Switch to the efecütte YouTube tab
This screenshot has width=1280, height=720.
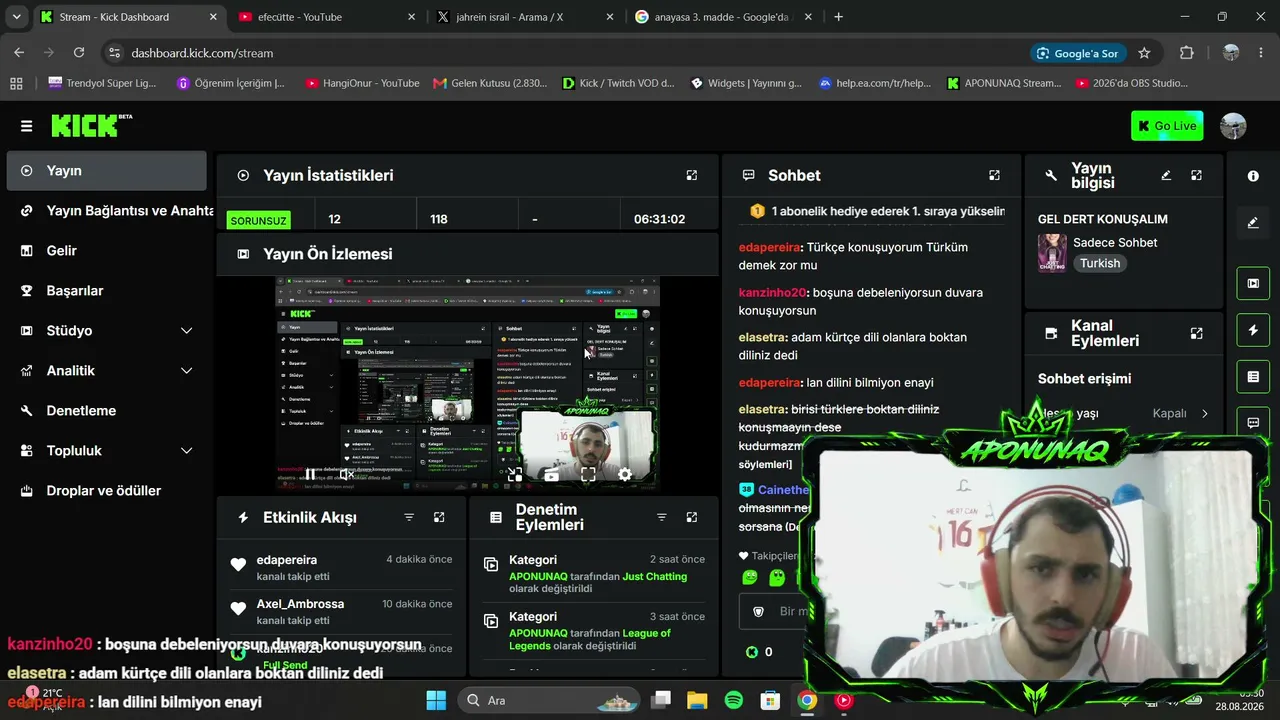click(327, 17)
